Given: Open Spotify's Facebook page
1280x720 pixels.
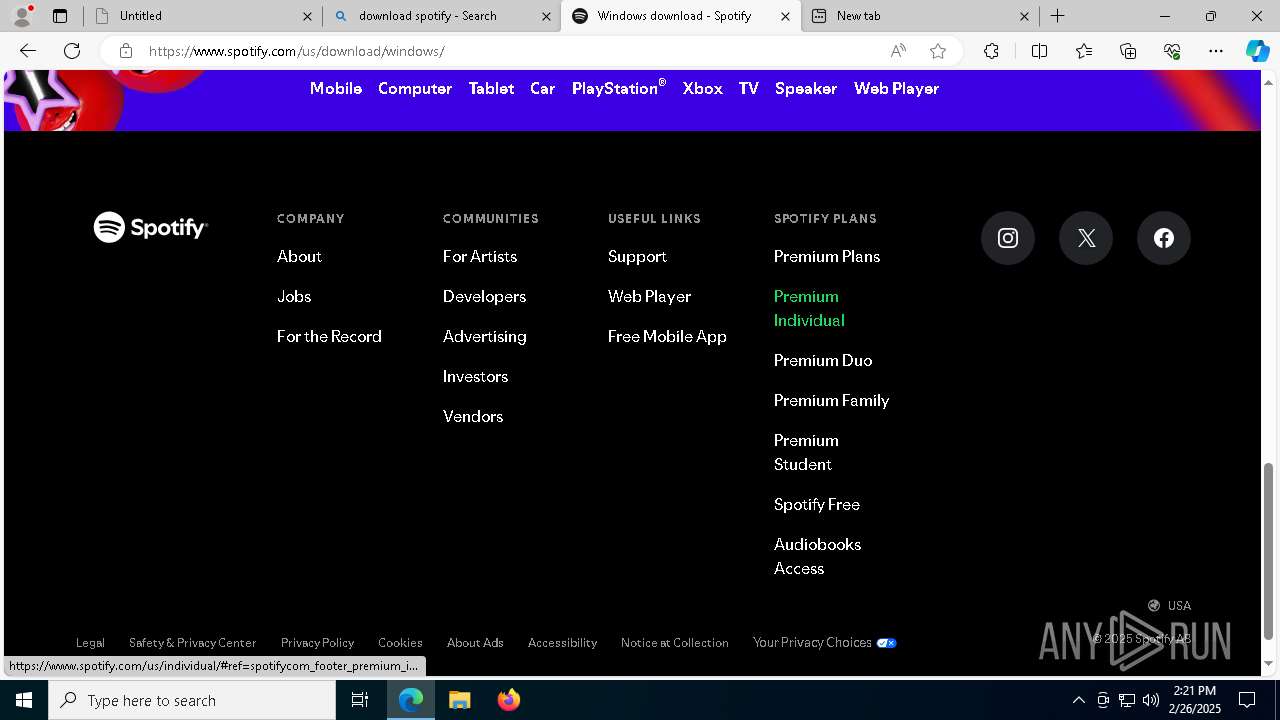Looking at the screenshot, I should 1164,238.
